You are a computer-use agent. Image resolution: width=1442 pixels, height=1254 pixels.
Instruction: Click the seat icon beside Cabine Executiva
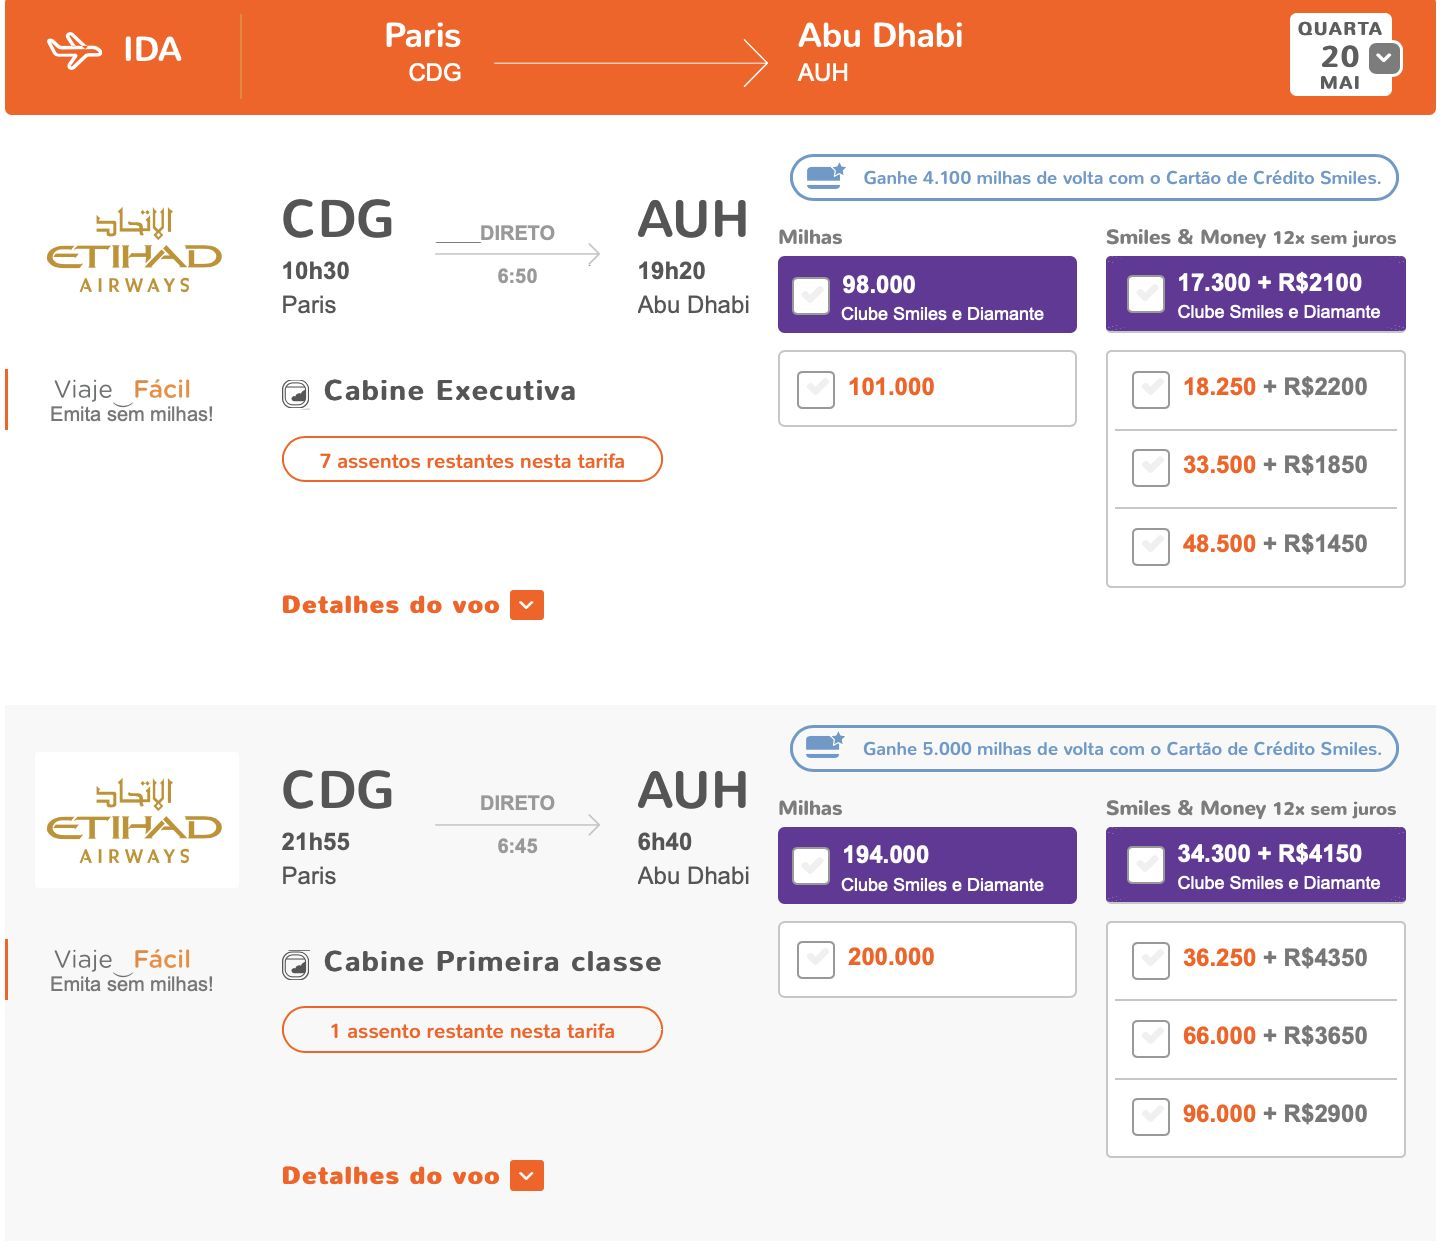point(295,394)
